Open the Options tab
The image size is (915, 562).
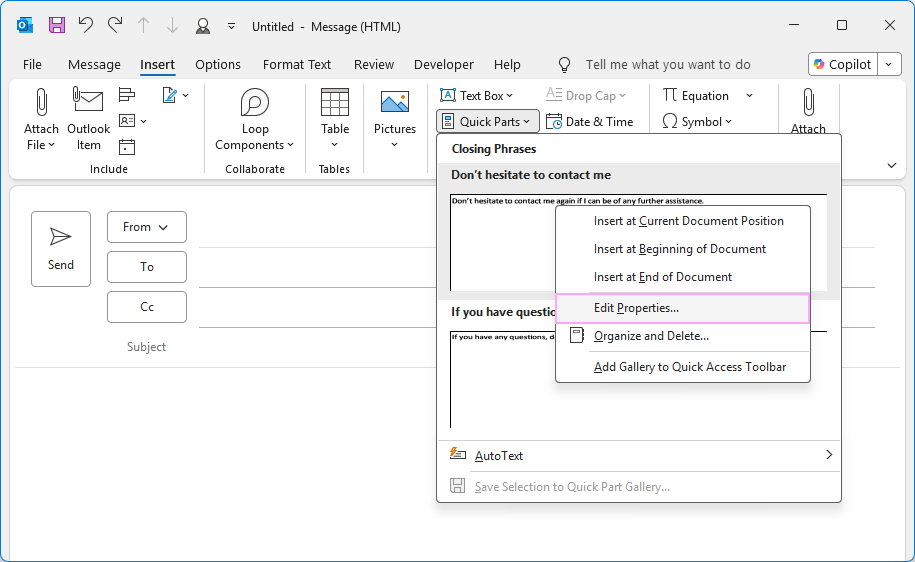218,65
